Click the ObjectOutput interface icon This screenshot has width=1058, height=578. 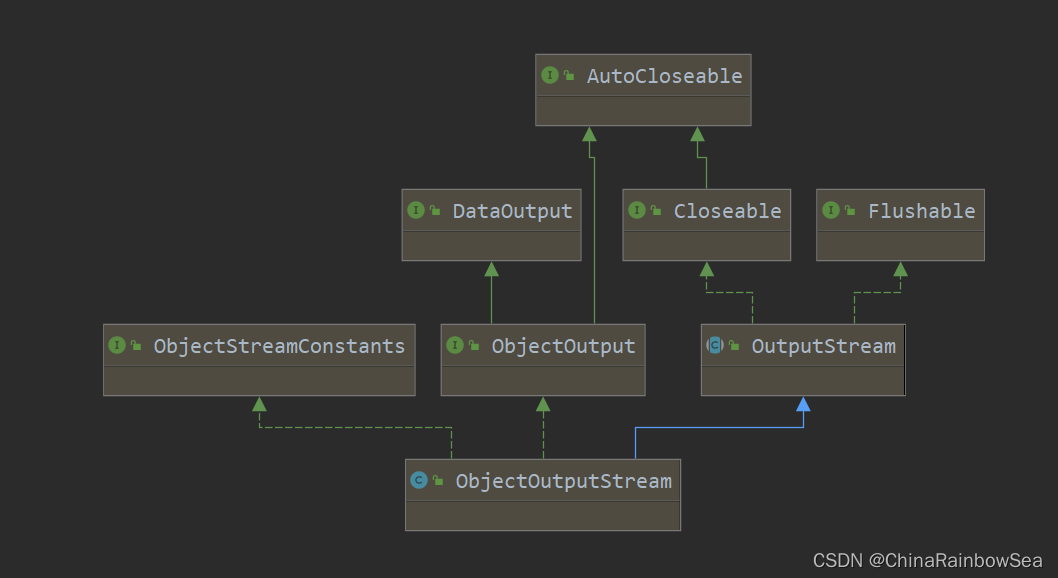[x=455, y=346]
